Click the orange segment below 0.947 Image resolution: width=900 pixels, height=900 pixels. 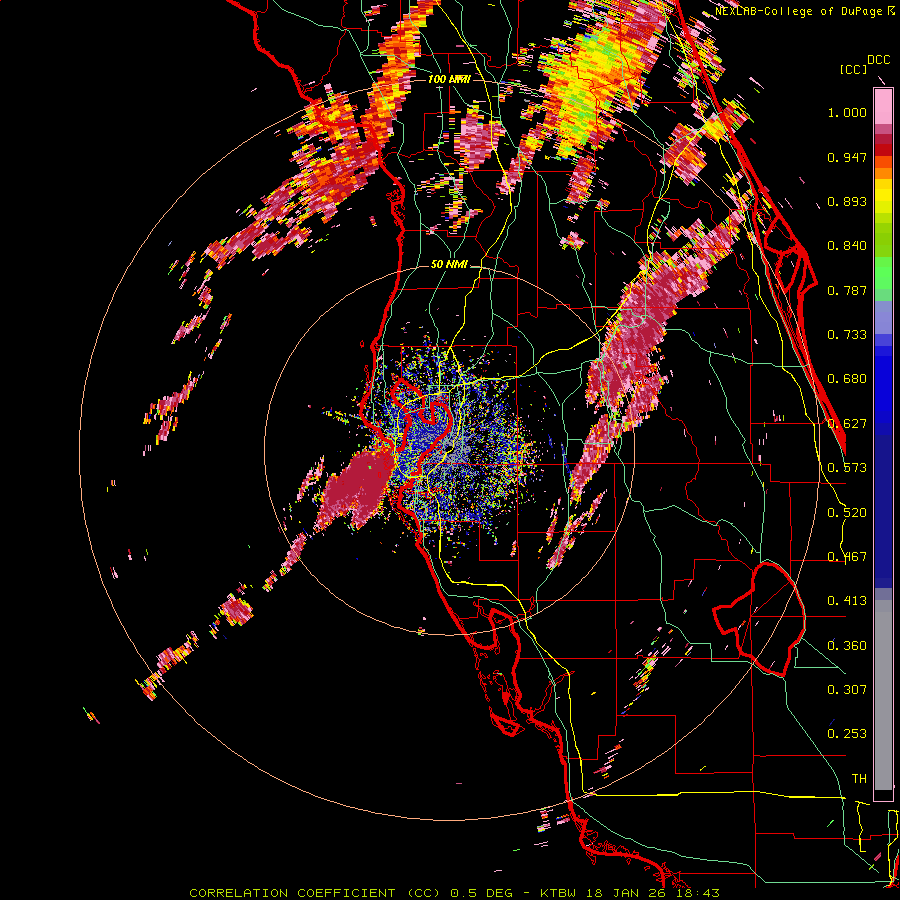coord(883,162)
